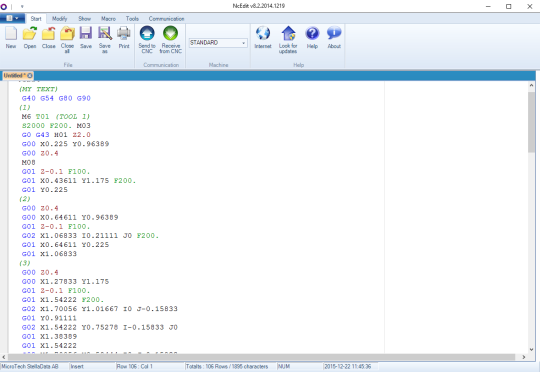Click the comment line '(2)'
Image resolution: width=540 pixels, height=372 pixels.
pyautogui.click(x=25, y=199)
